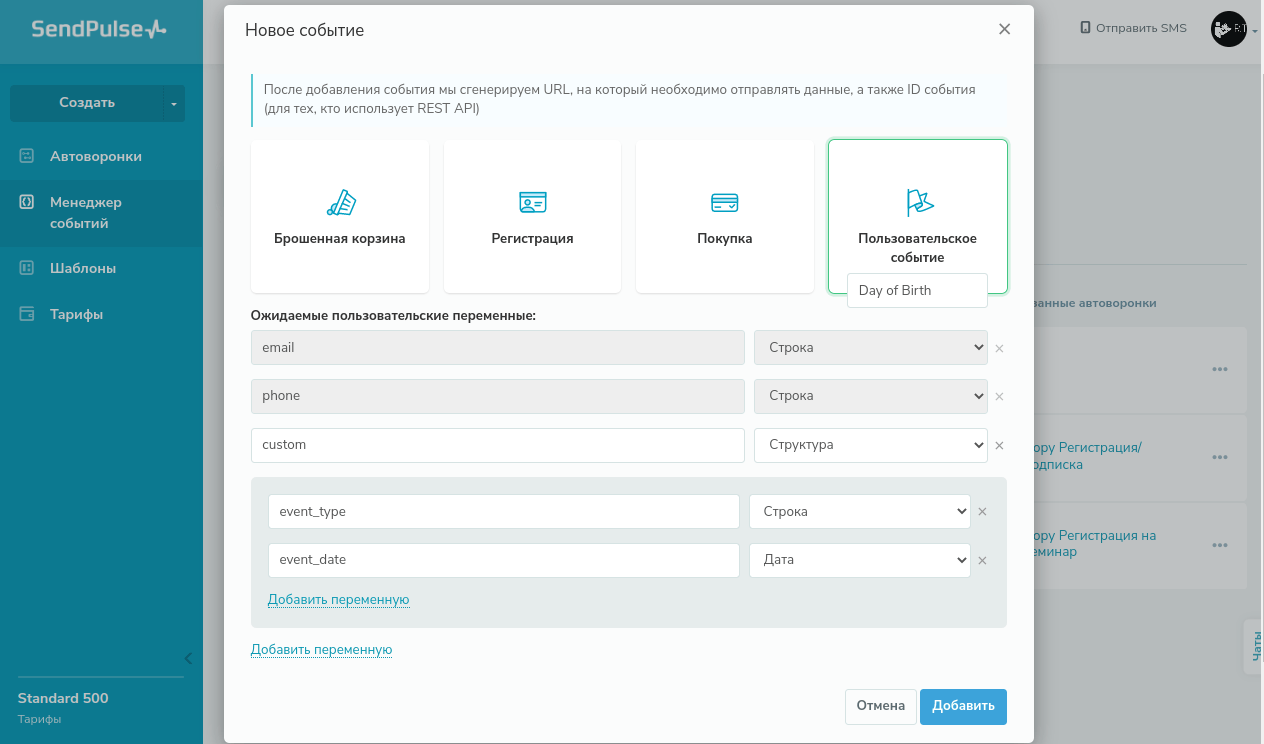Choose the Registration (Регистрация) event card icon

pyautogui.click(x=532, y=203)
